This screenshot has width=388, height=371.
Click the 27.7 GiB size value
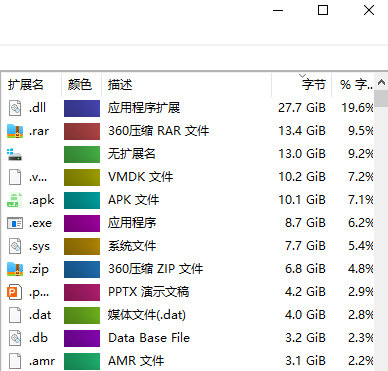click(x=302, y=108)
